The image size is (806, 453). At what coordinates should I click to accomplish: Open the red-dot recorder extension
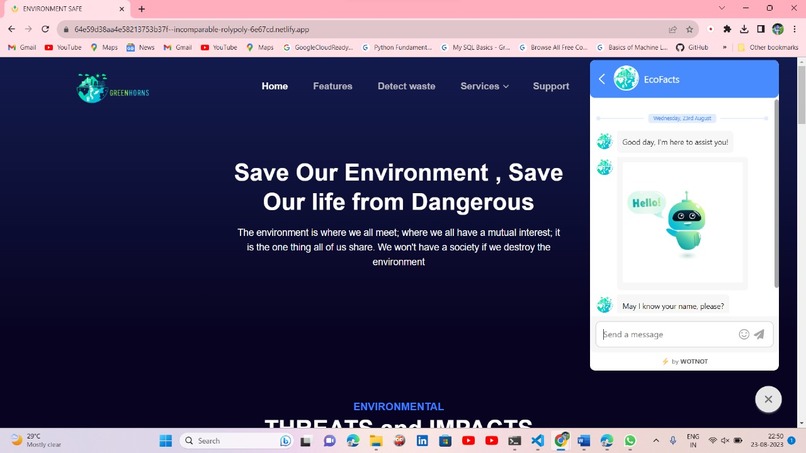click(x=710, y=29)
